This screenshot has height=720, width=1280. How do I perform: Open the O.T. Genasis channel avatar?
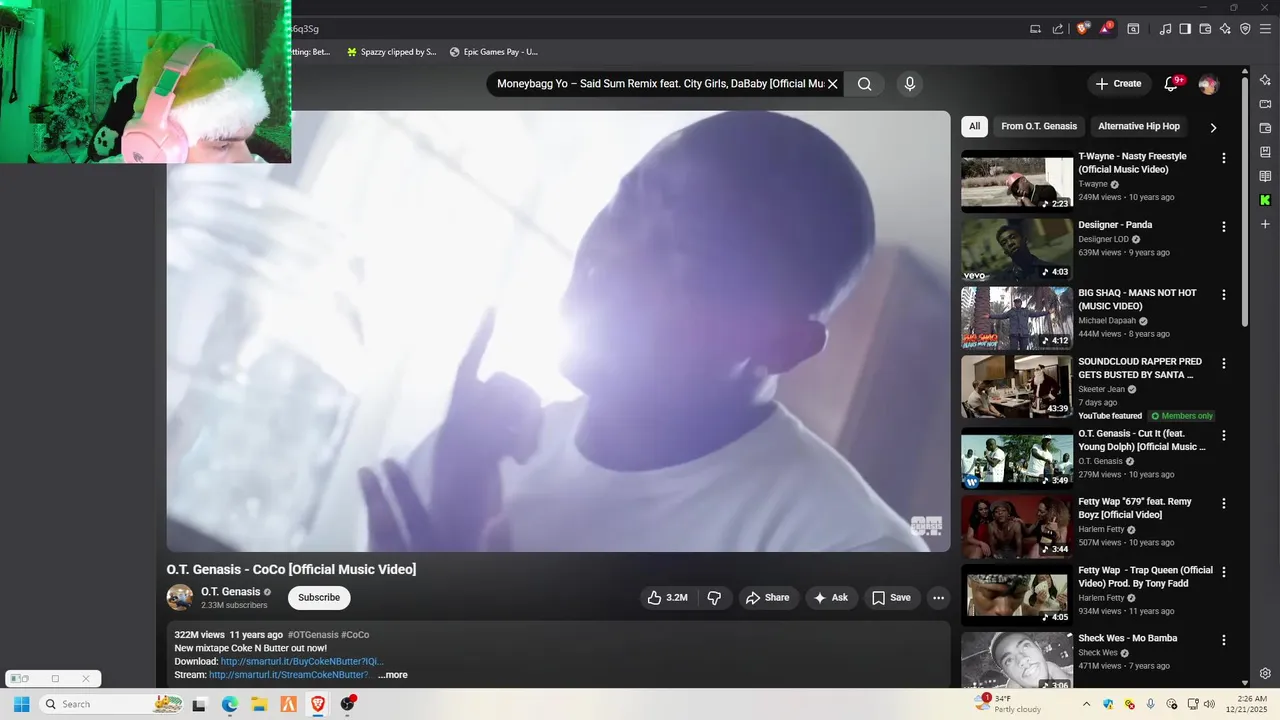pyautogui.click(x=180, y=598)
